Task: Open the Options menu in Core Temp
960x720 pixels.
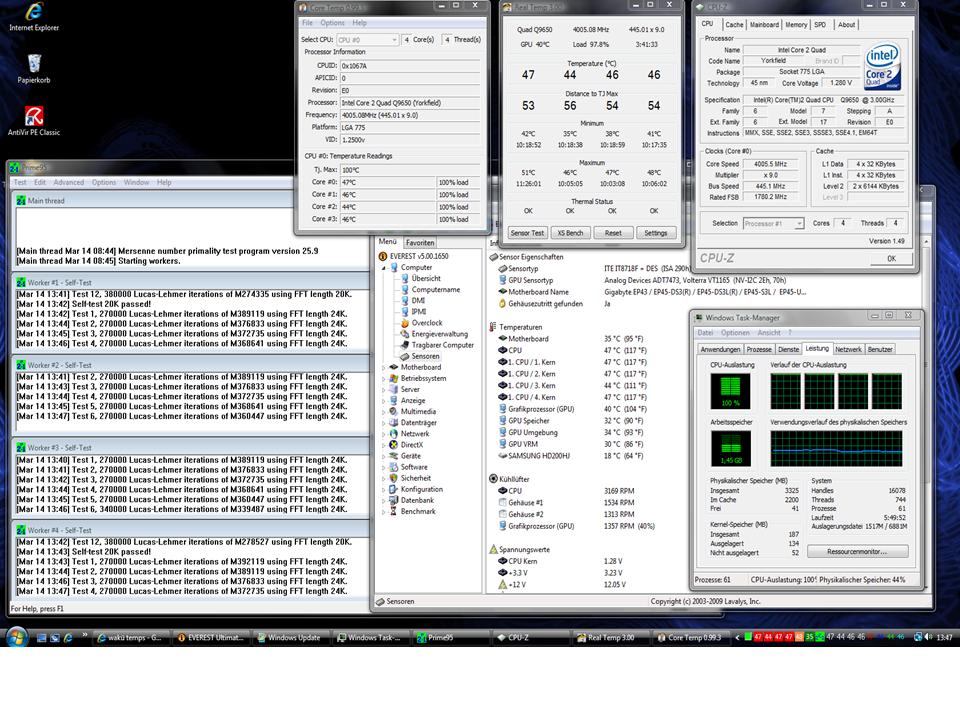Action: click(x=332, y=23)
